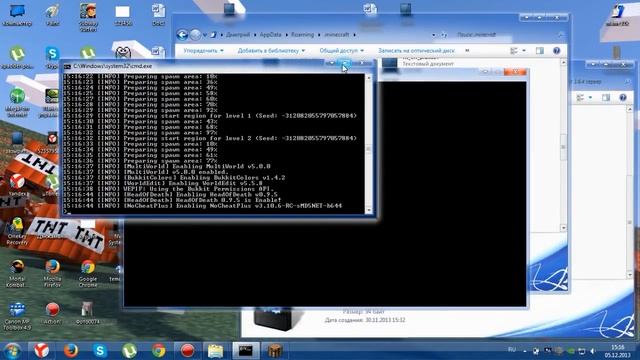
Task: Switch to cmd window taskbar button
Action: click(245, 351)
